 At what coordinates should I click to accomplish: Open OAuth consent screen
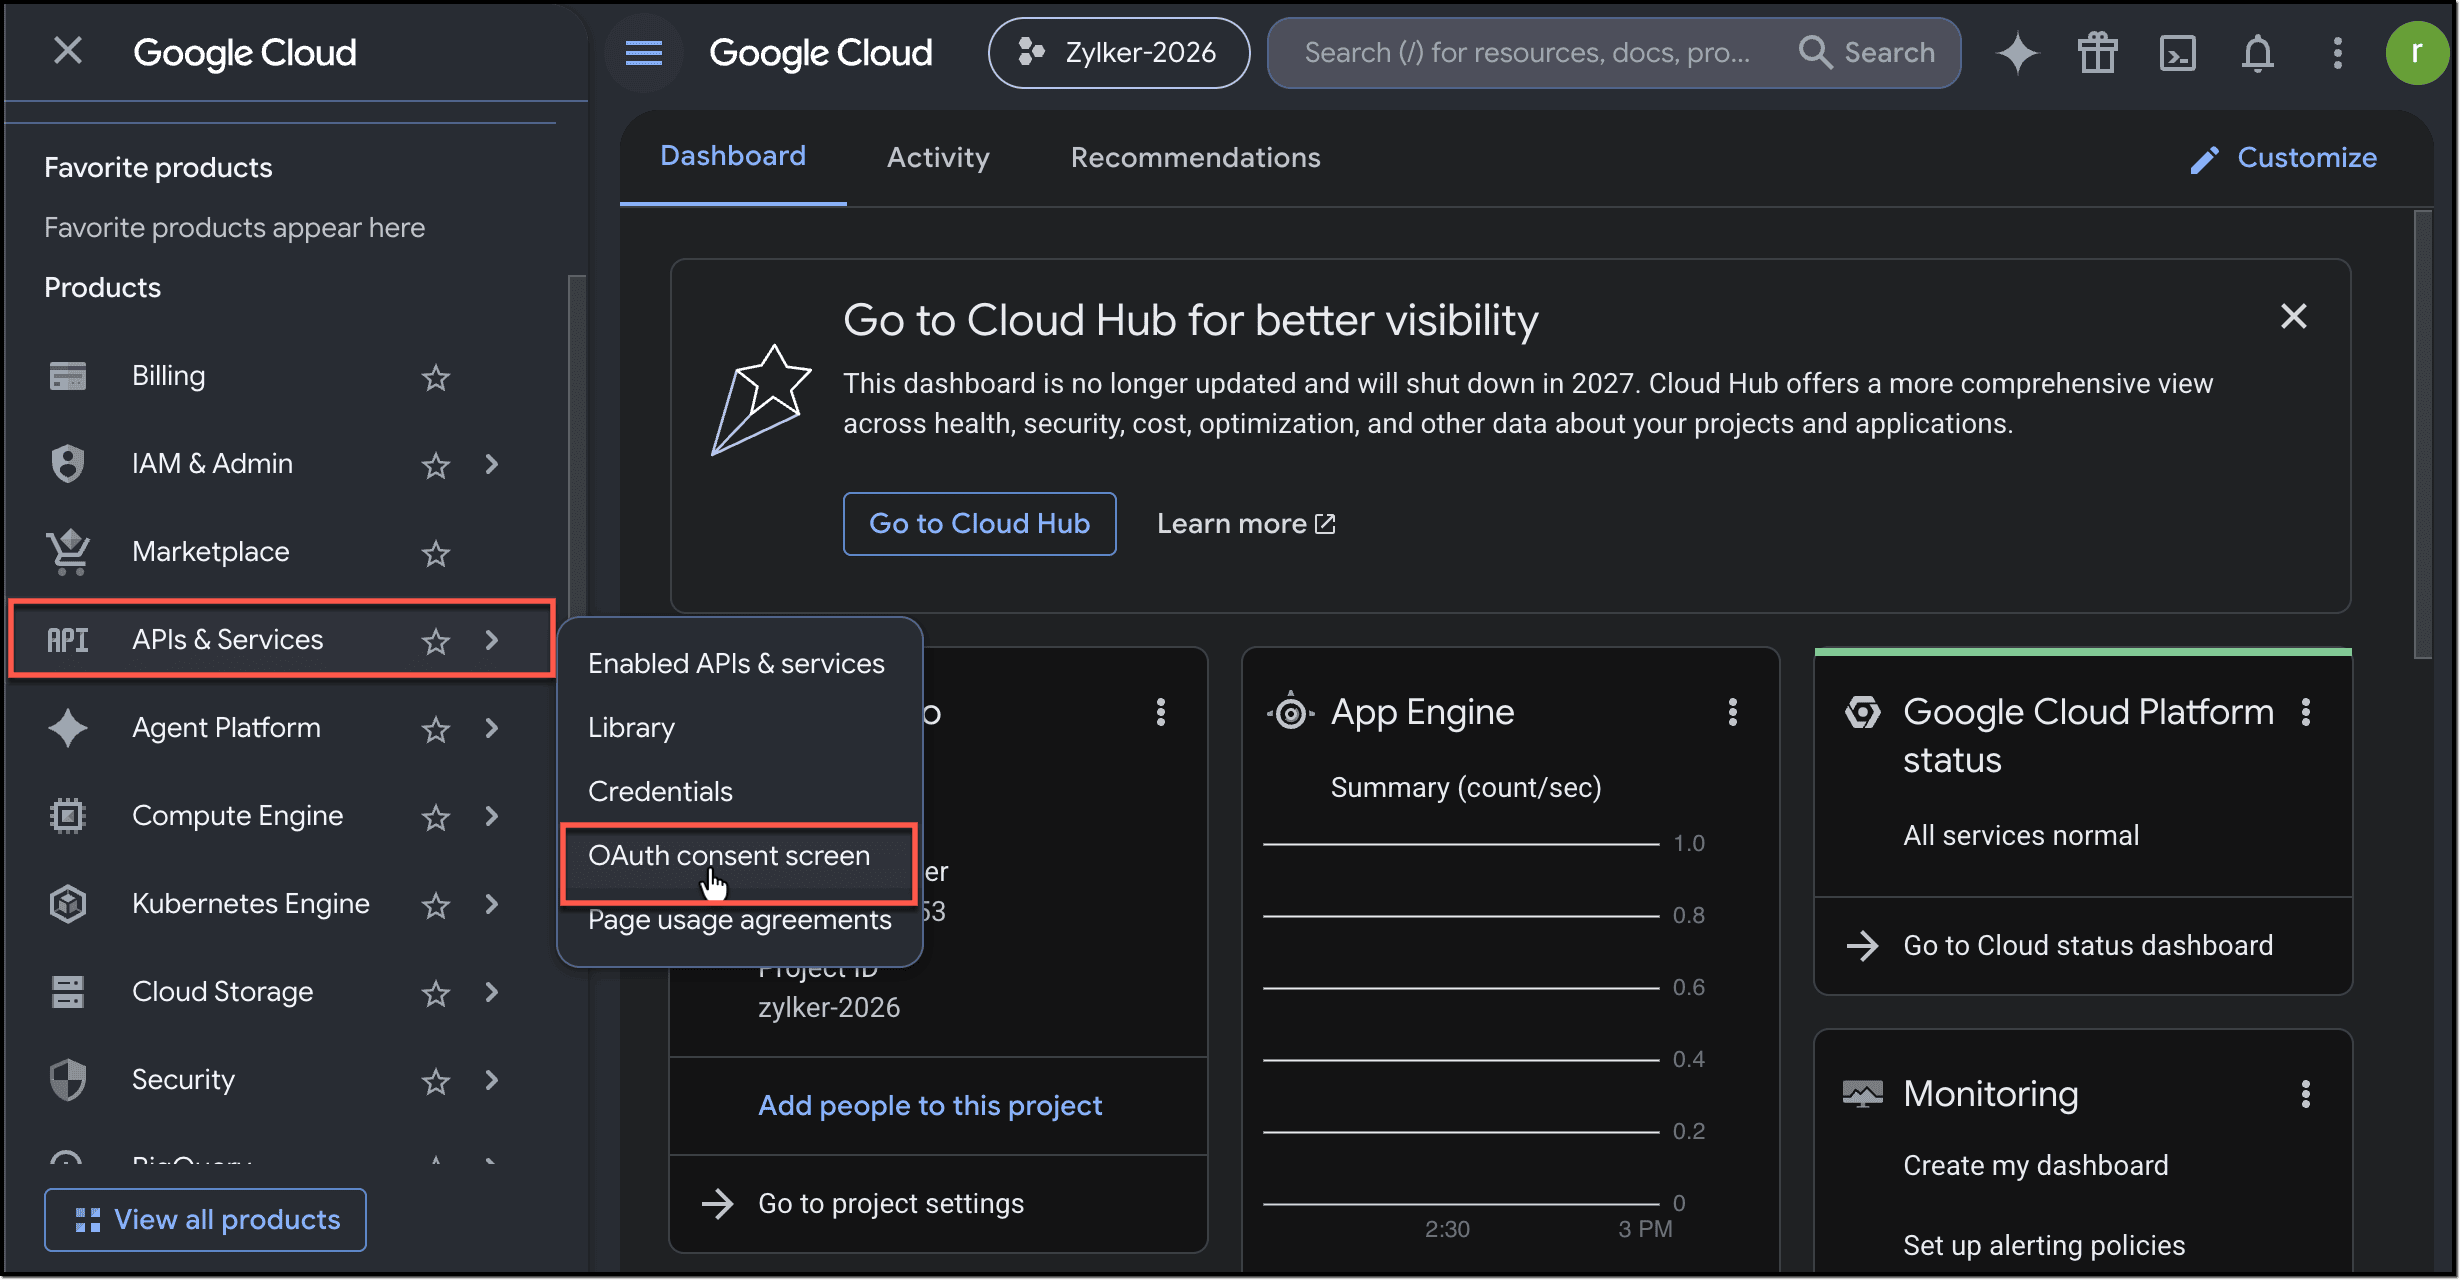[x=739, y=856]
